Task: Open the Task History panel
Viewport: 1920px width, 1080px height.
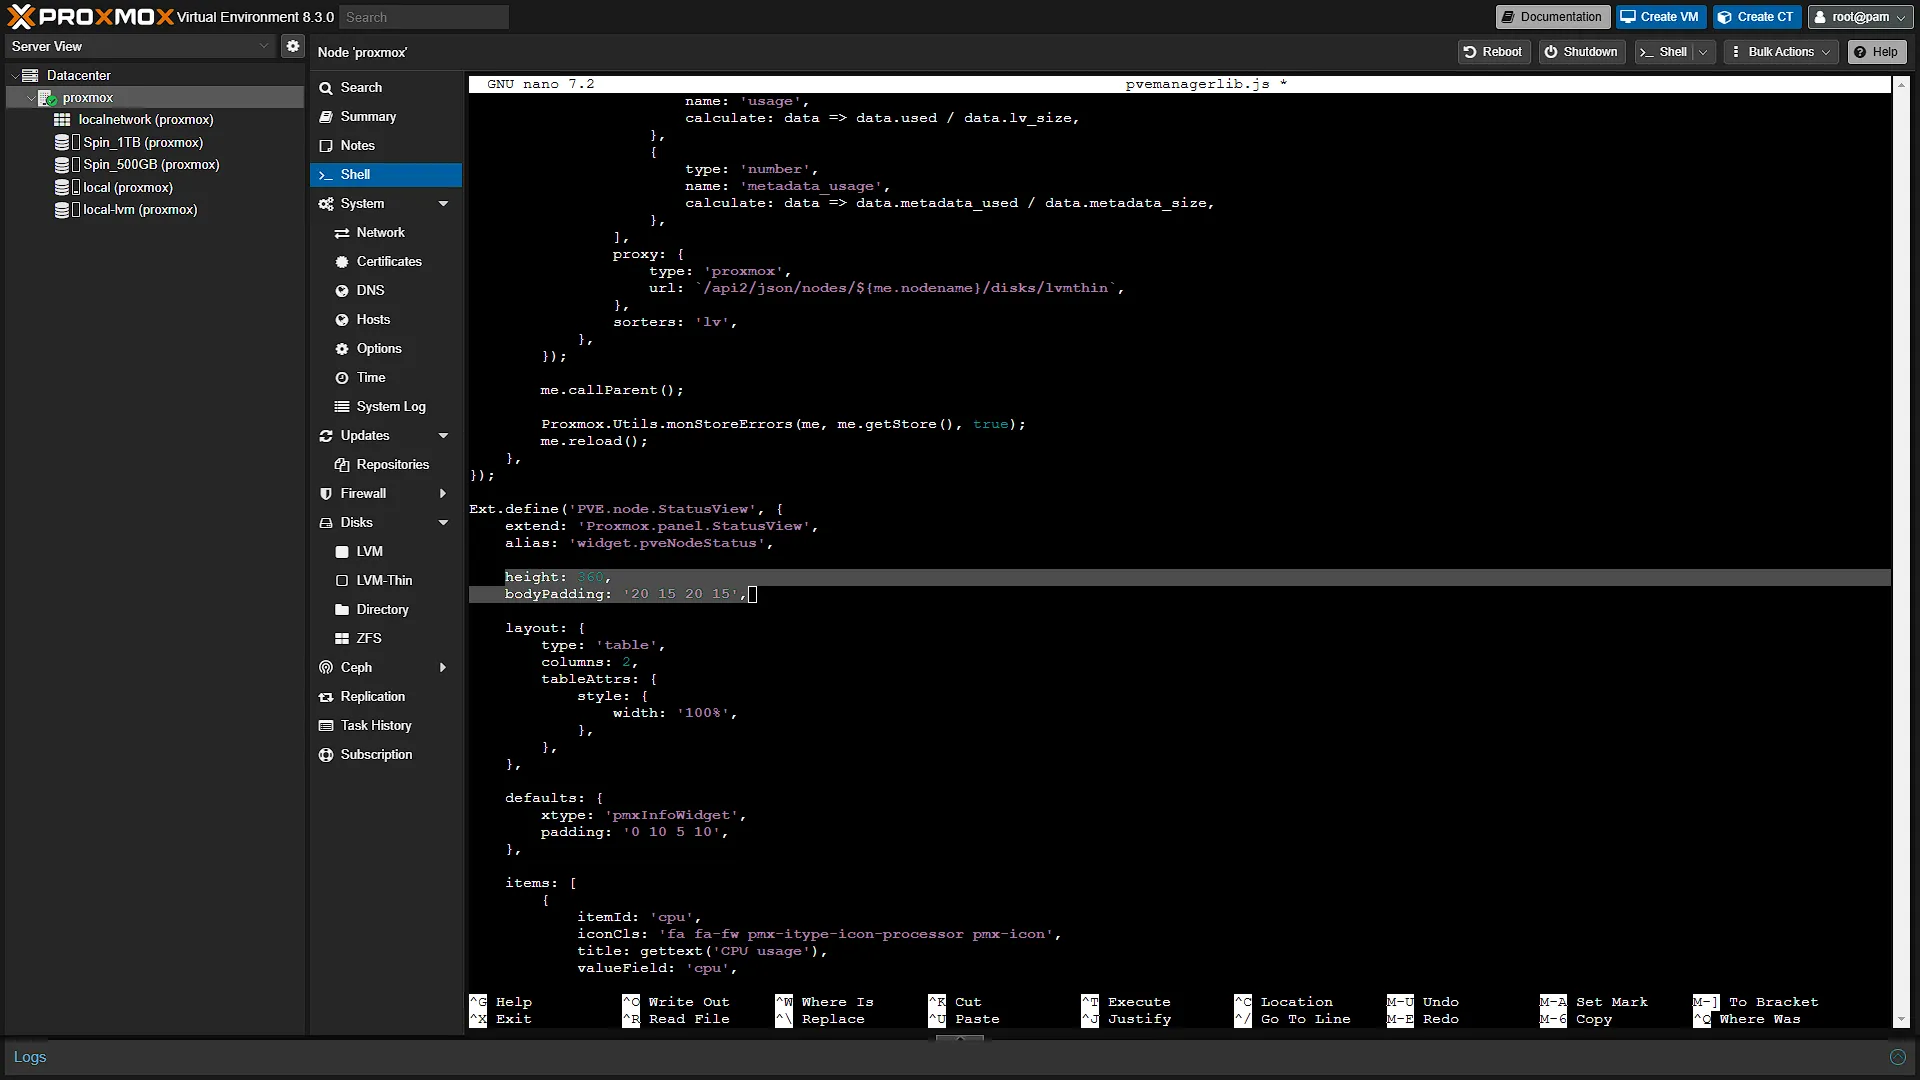Action: coord(386,726)
